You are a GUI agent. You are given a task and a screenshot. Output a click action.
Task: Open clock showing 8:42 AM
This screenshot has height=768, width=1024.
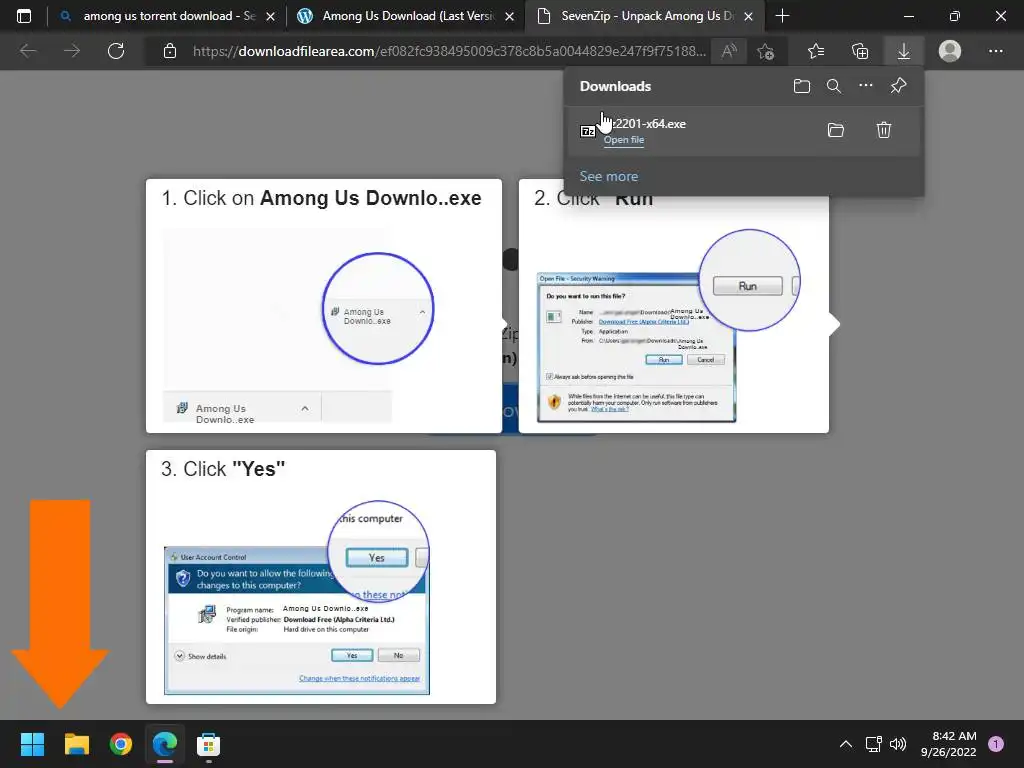[948, 744]
